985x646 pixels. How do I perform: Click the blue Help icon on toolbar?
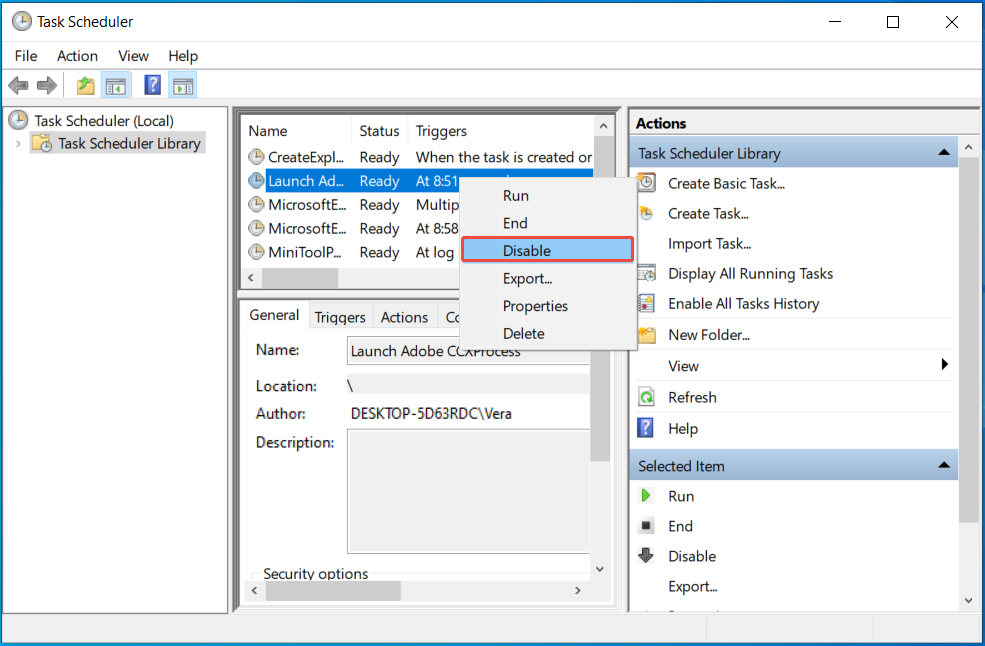click(x=152, y=85)
